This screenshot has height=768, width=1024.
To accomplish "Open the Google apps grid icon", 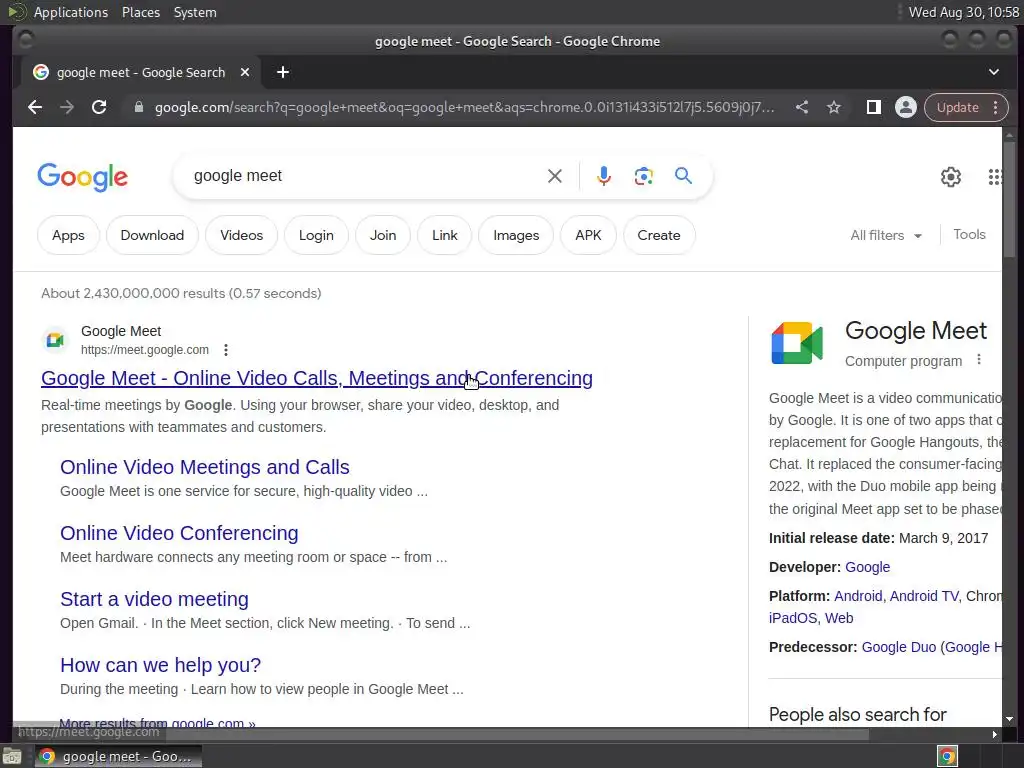I will click(995, 176).
